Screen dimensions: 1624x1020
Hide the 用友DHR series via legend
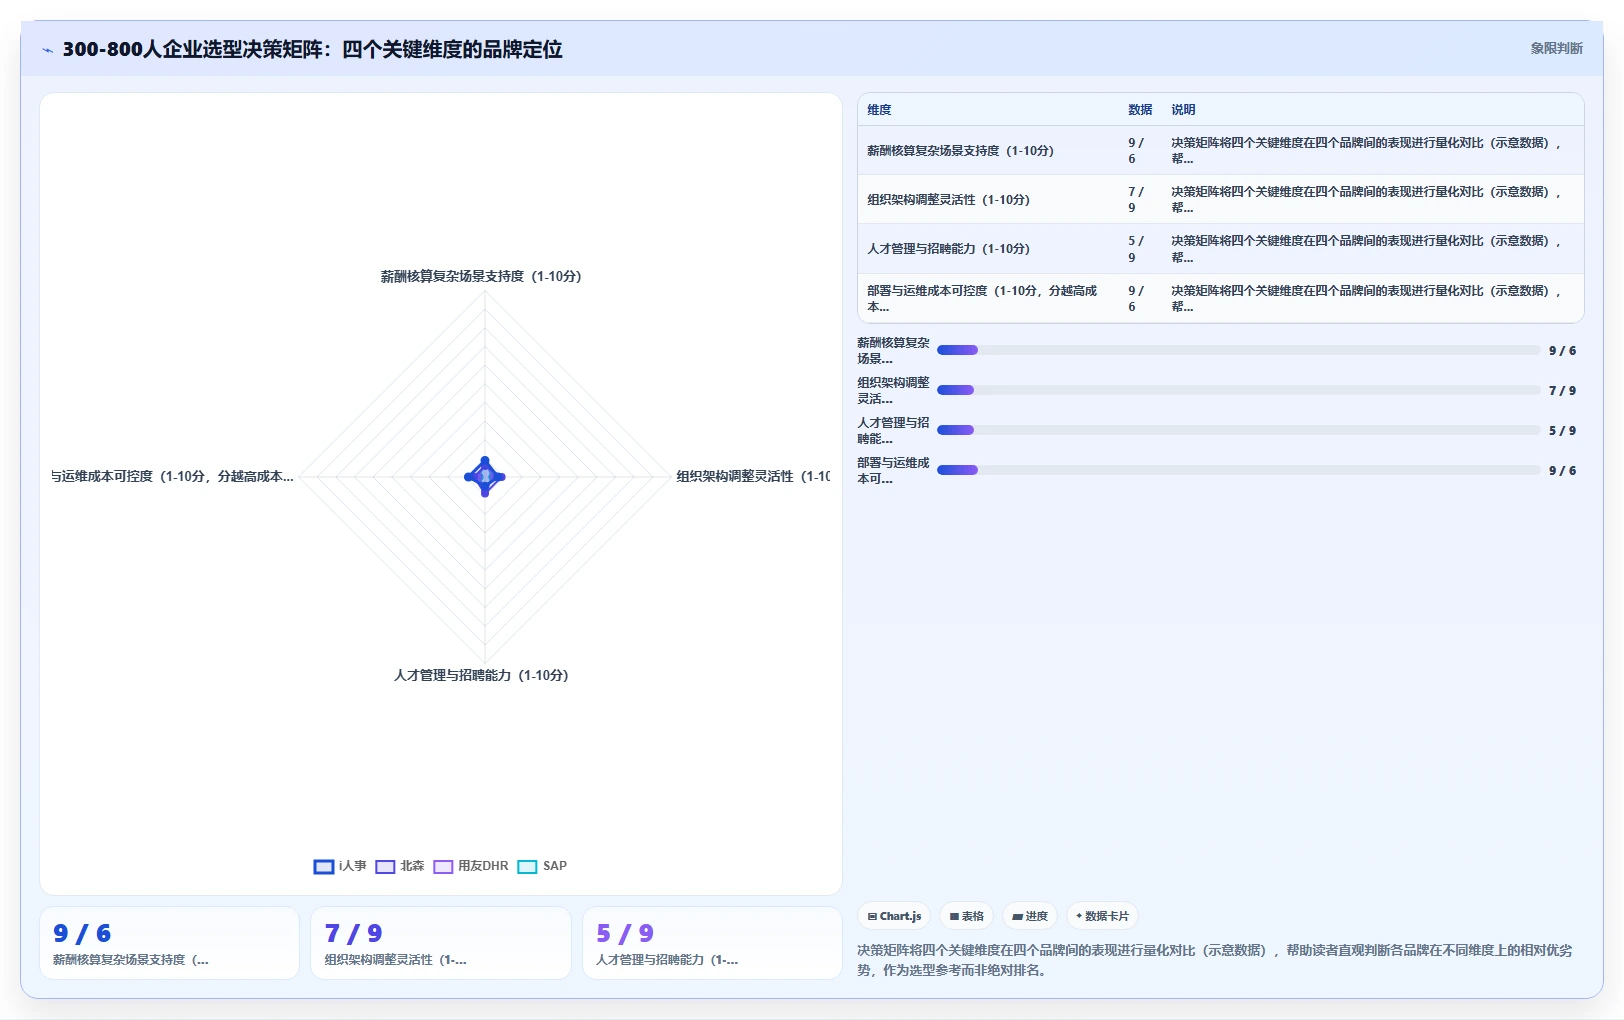(x=471, y=866)
